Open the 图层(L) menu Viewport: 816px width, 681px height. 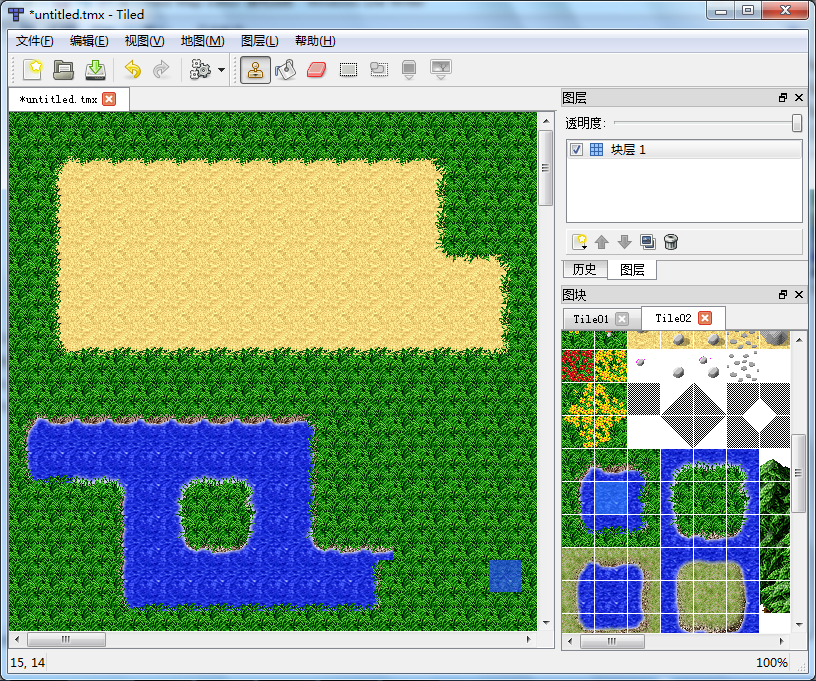pyautogui.click(x=260, y=41)
